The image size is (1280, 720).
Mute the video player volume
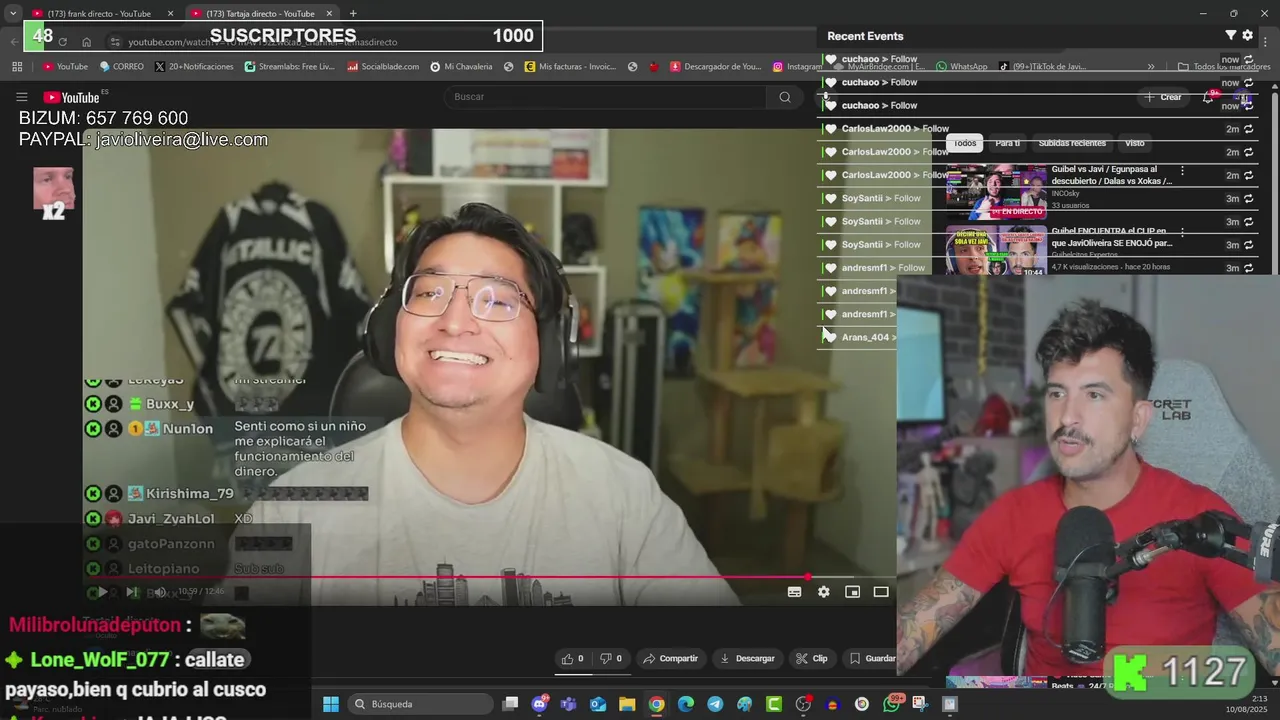point(159,592)
